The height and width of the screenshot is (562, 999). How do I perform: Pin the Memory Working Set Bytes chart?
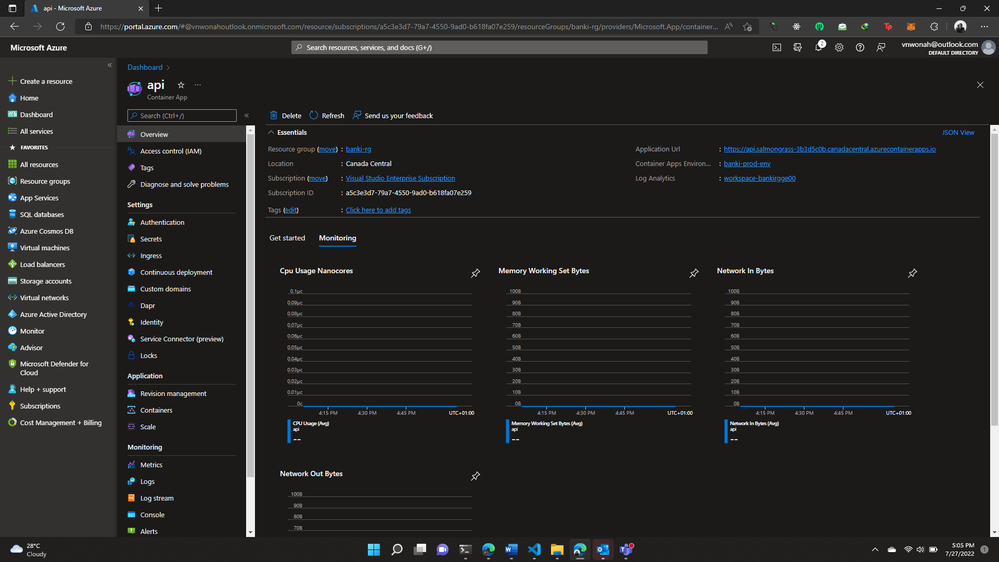point(694,273)
